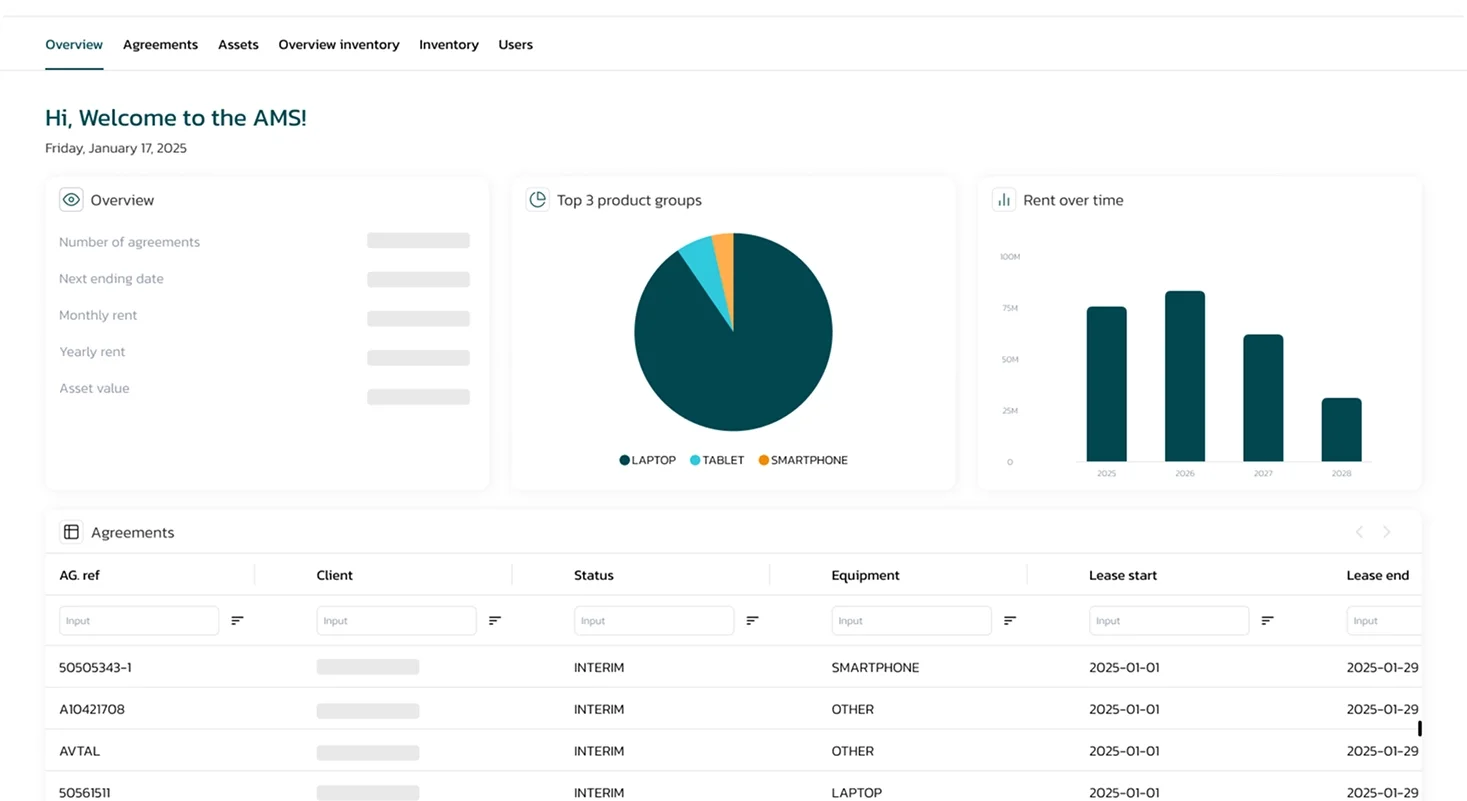Screen dimensions: 1467x801
Task: Sort by the Client column header
Action: 334,575
